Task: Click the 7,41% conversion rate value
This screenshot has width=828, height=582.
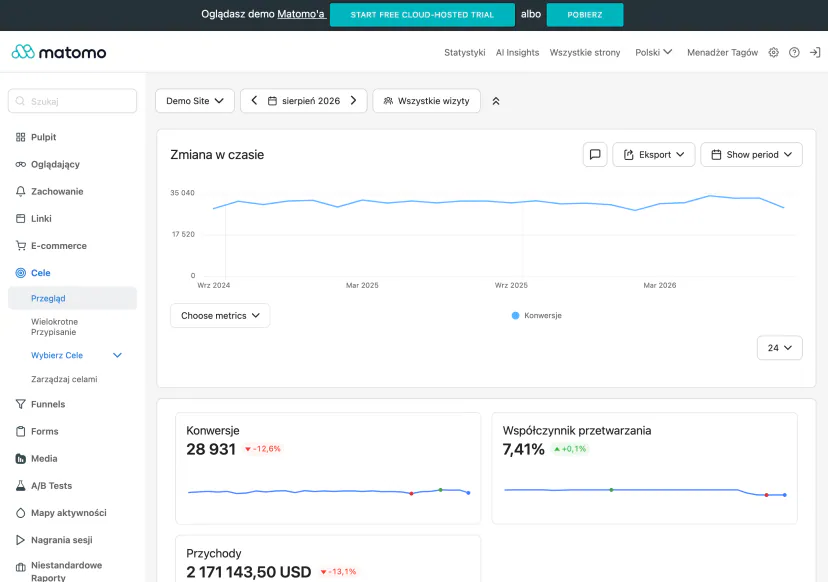Action: point(523,449)
